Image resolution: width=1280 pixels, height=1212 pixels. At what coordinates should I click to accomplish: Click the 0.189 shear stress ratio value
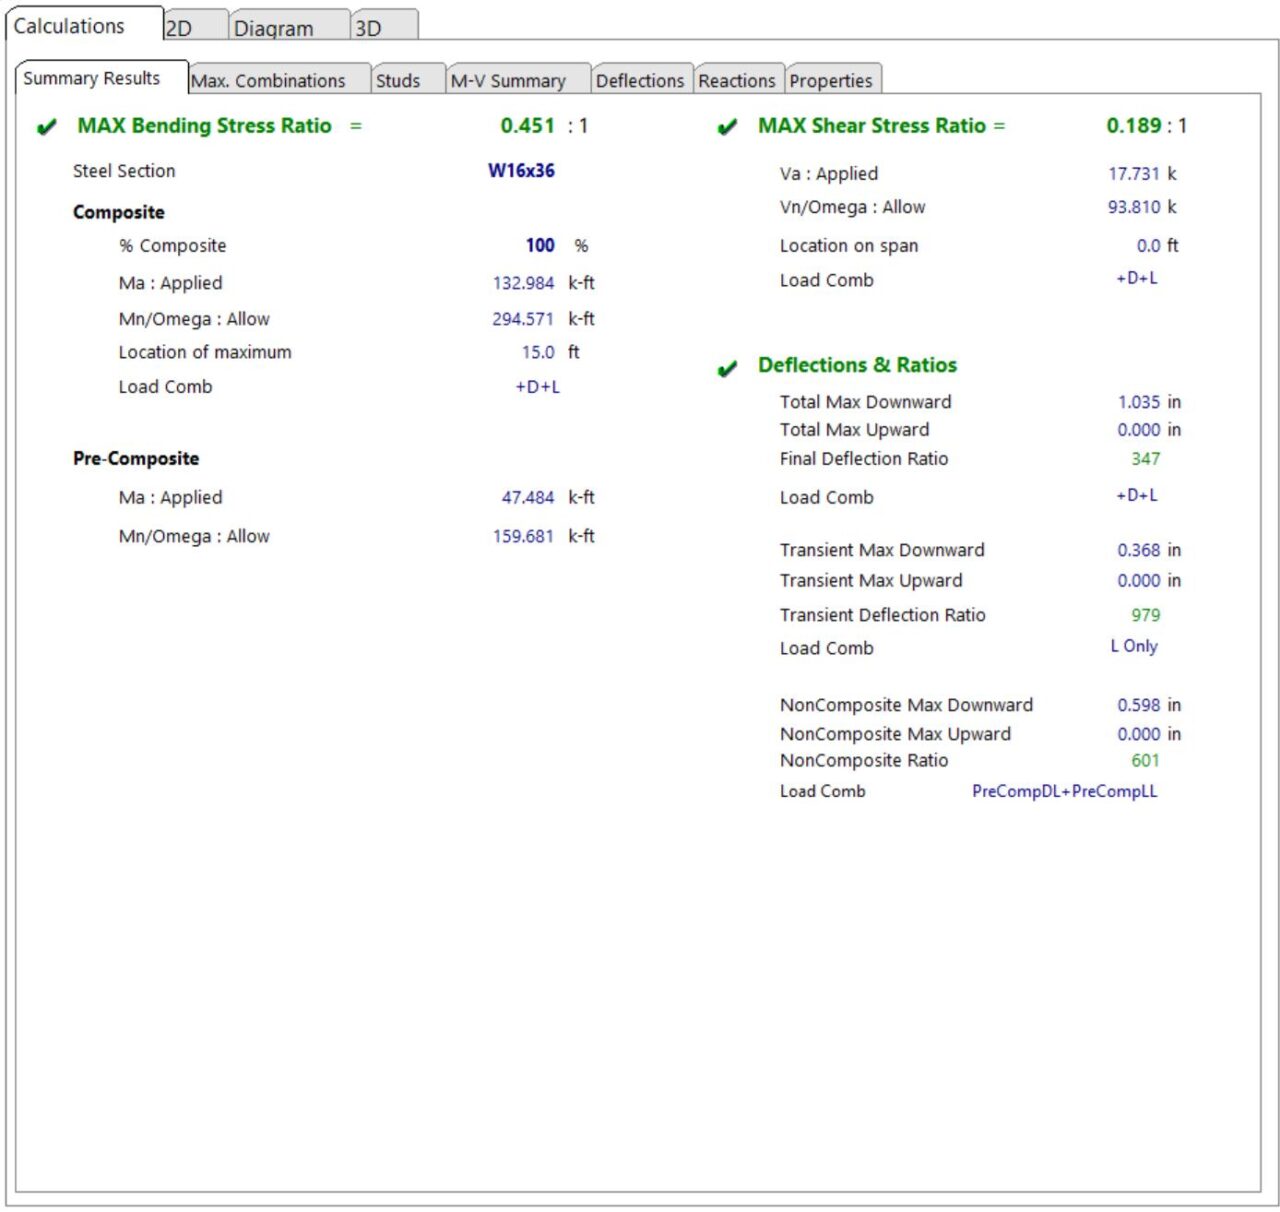pos(1134,125)
